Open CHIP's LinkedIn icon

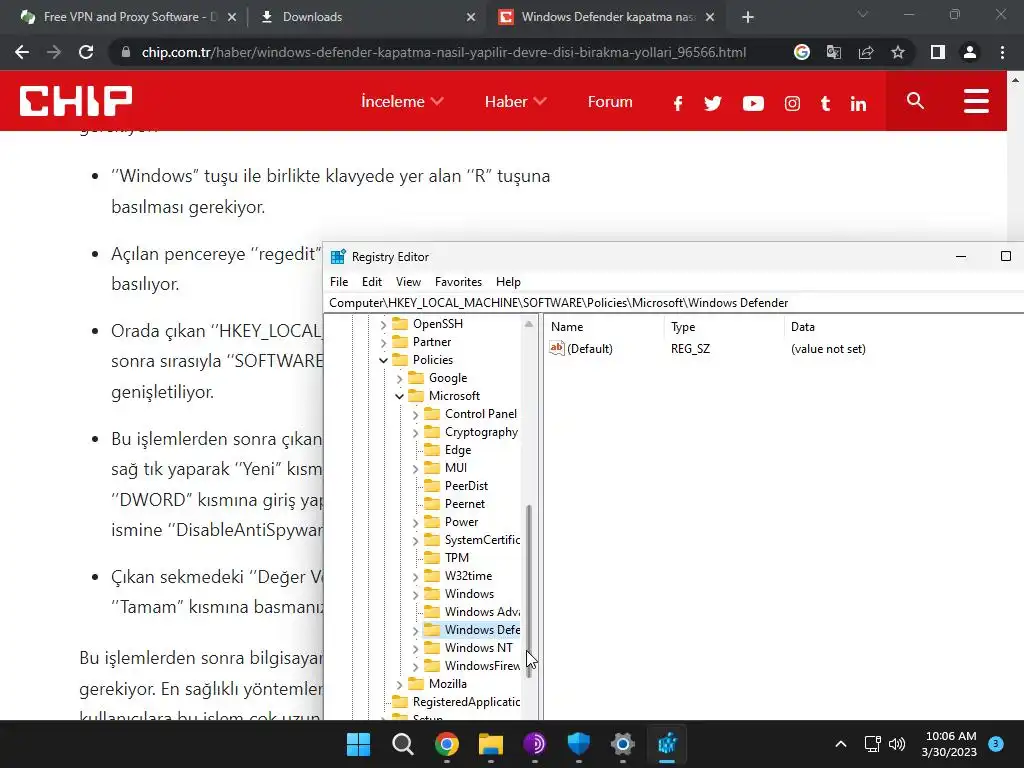tap(858, 103)
